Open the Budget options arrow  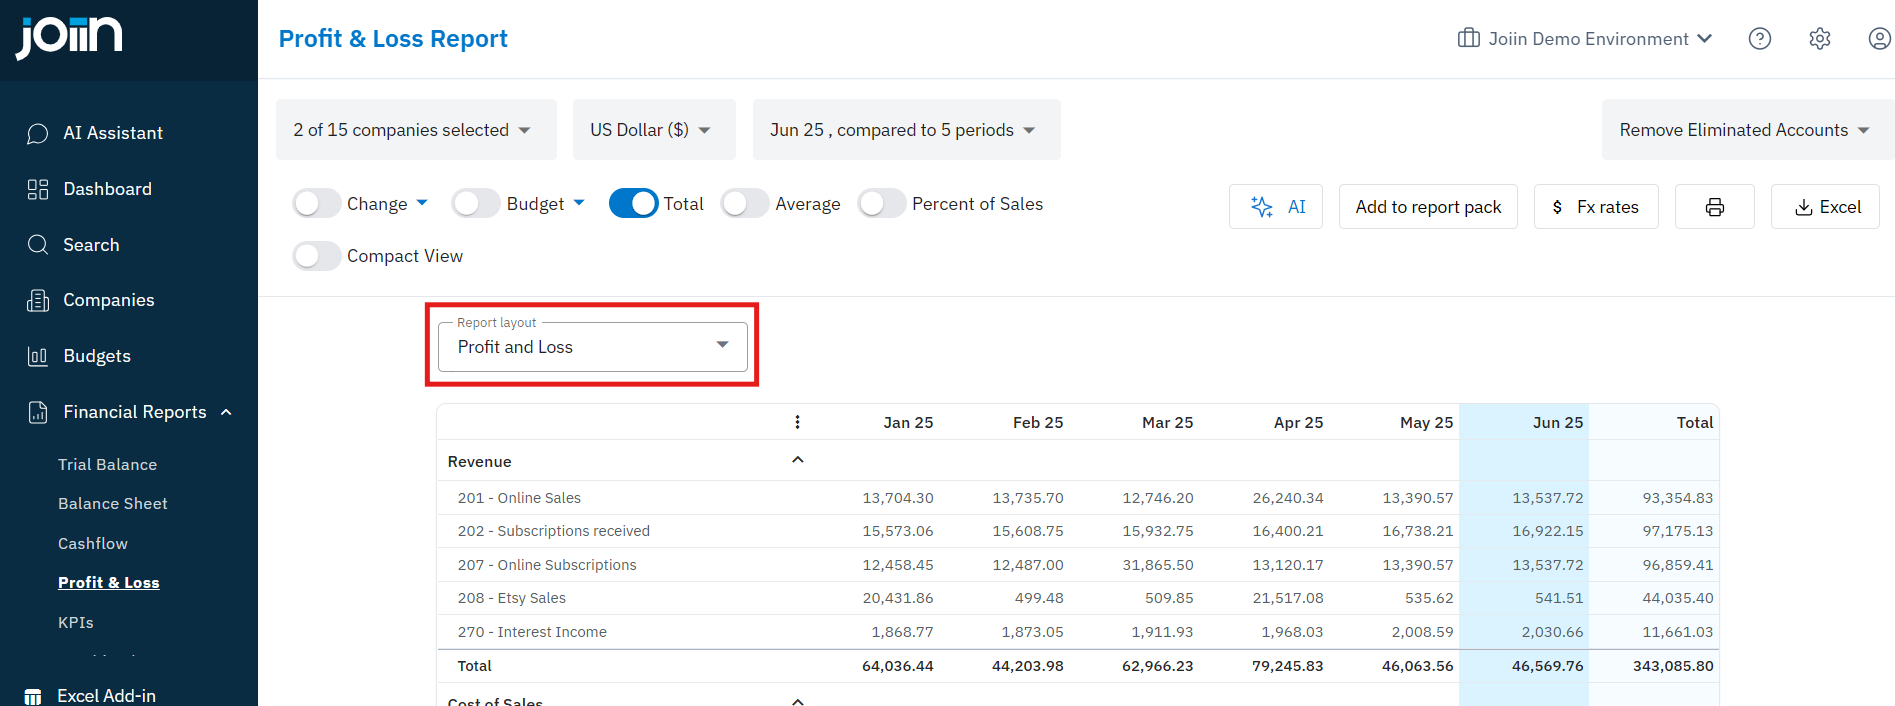(x=579, y=203)
